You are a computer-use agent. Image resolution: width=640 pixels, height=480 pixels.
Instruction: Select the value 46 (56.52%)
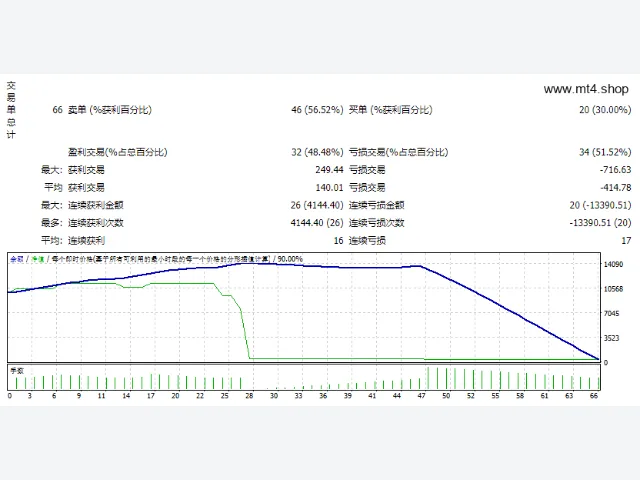(317, 110)
